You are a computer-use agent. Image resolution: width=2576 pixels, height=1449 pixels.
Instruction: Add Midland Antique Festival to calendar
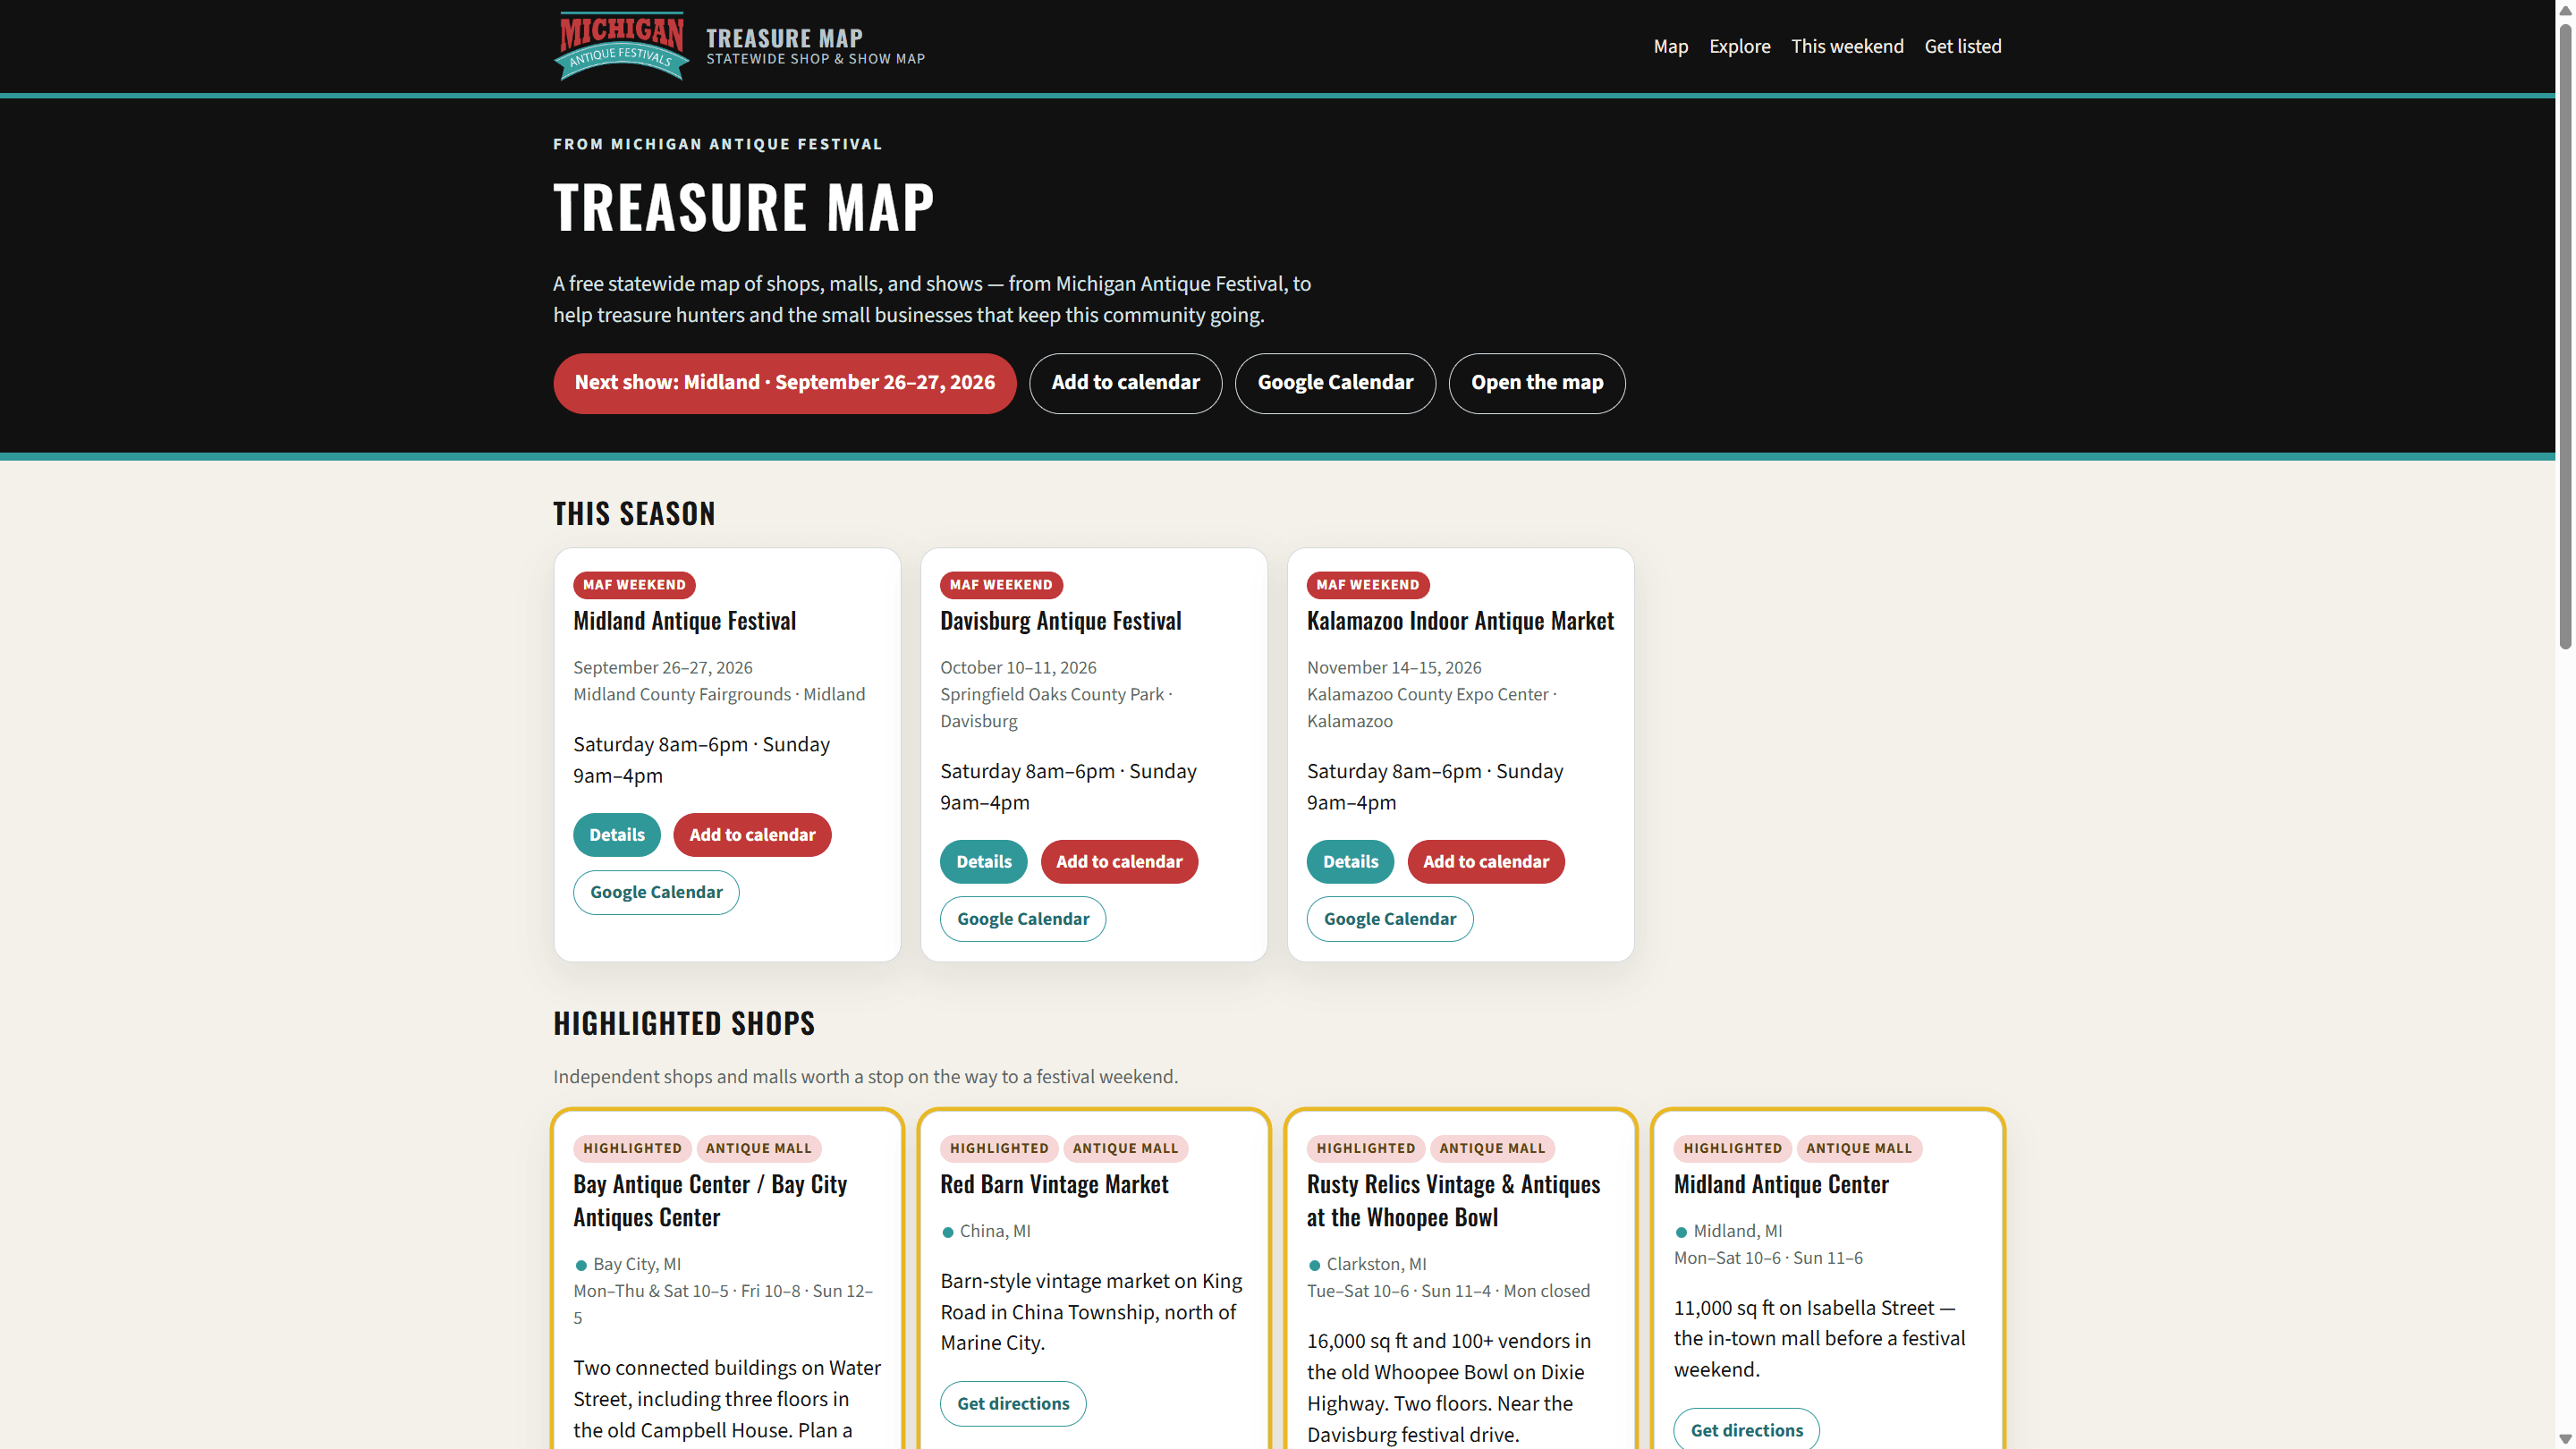point(752,835)
